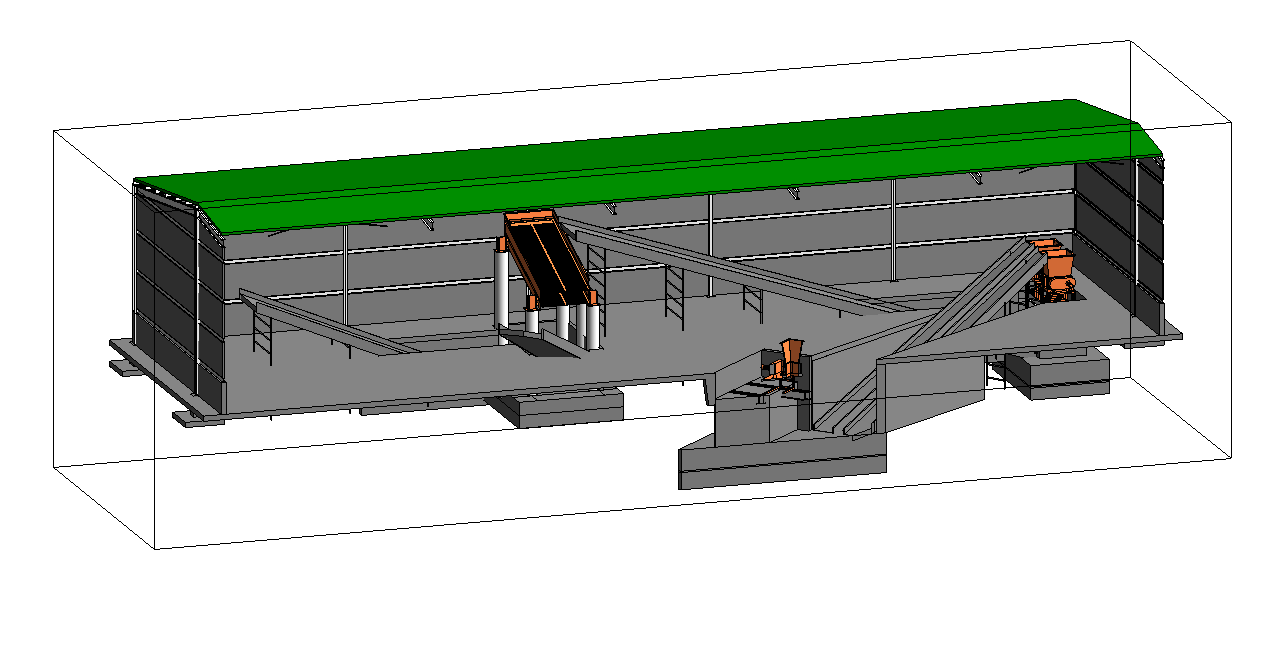Viewport: 1275px width, 654px height.
Task: Select the green roof of the building
Action: click(650, 165)
